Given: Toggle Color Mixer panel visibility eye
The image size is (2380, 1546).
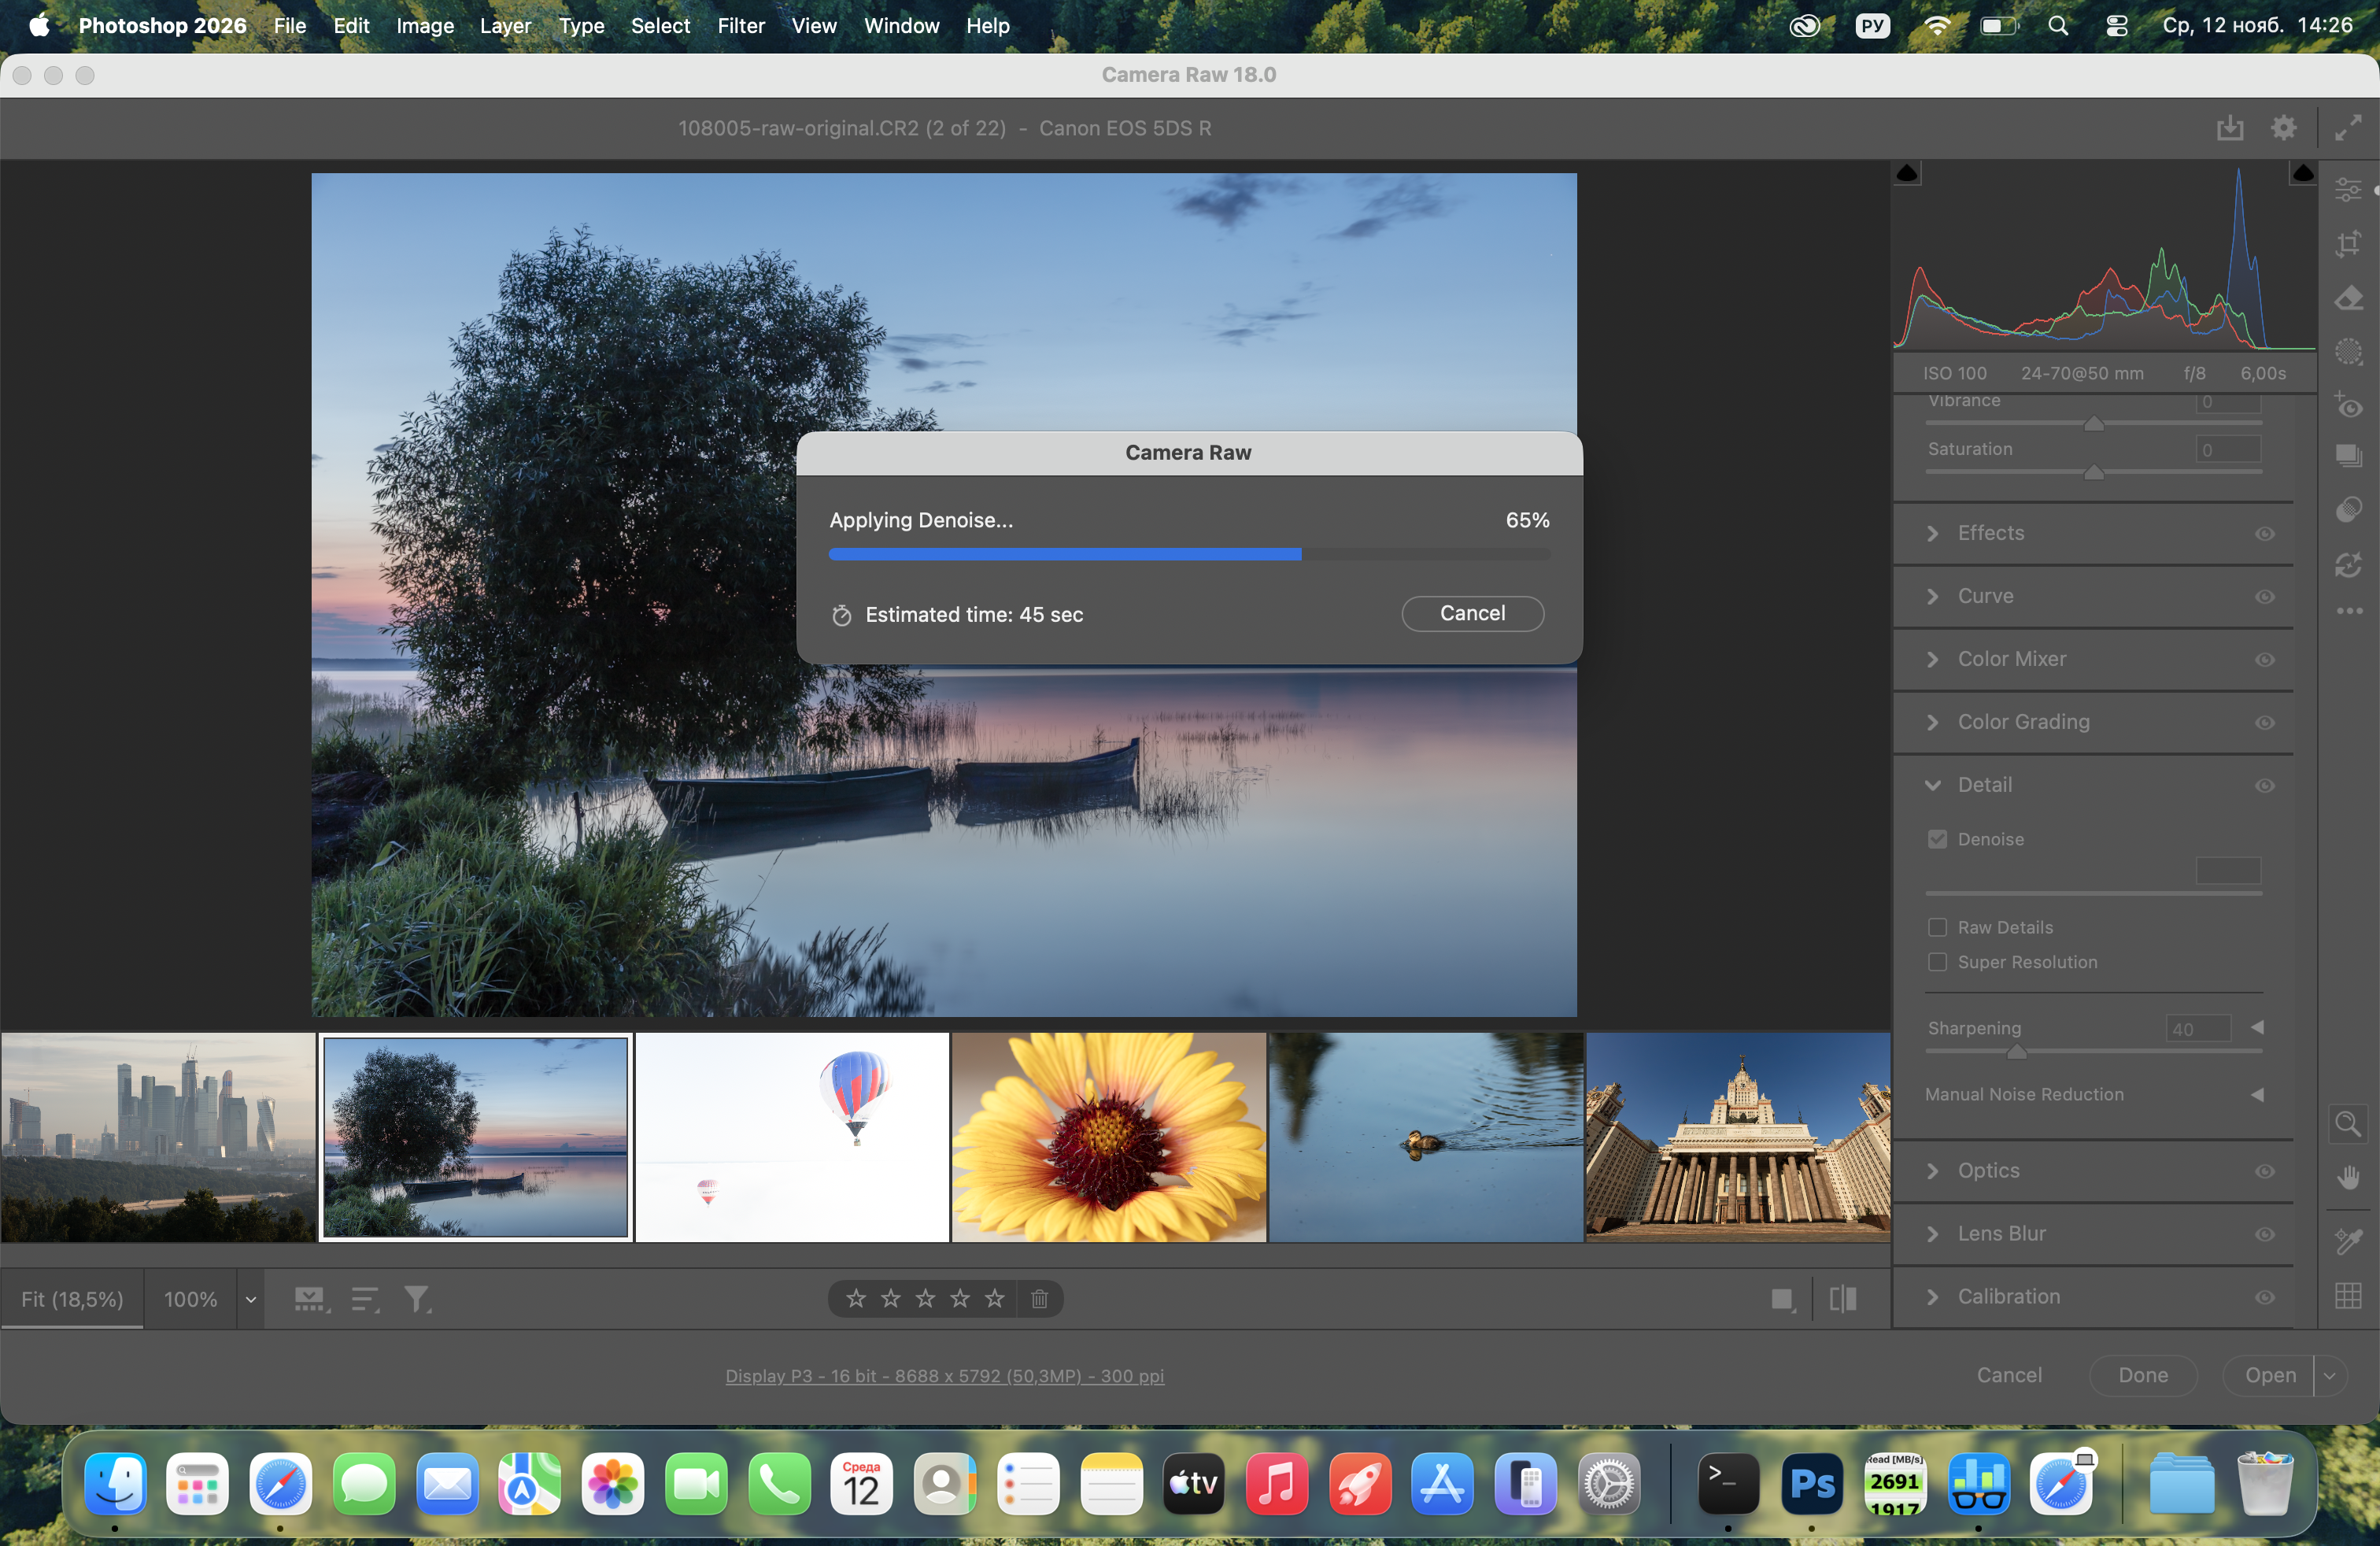Looking at the screenshot, I should (2265, 659).
